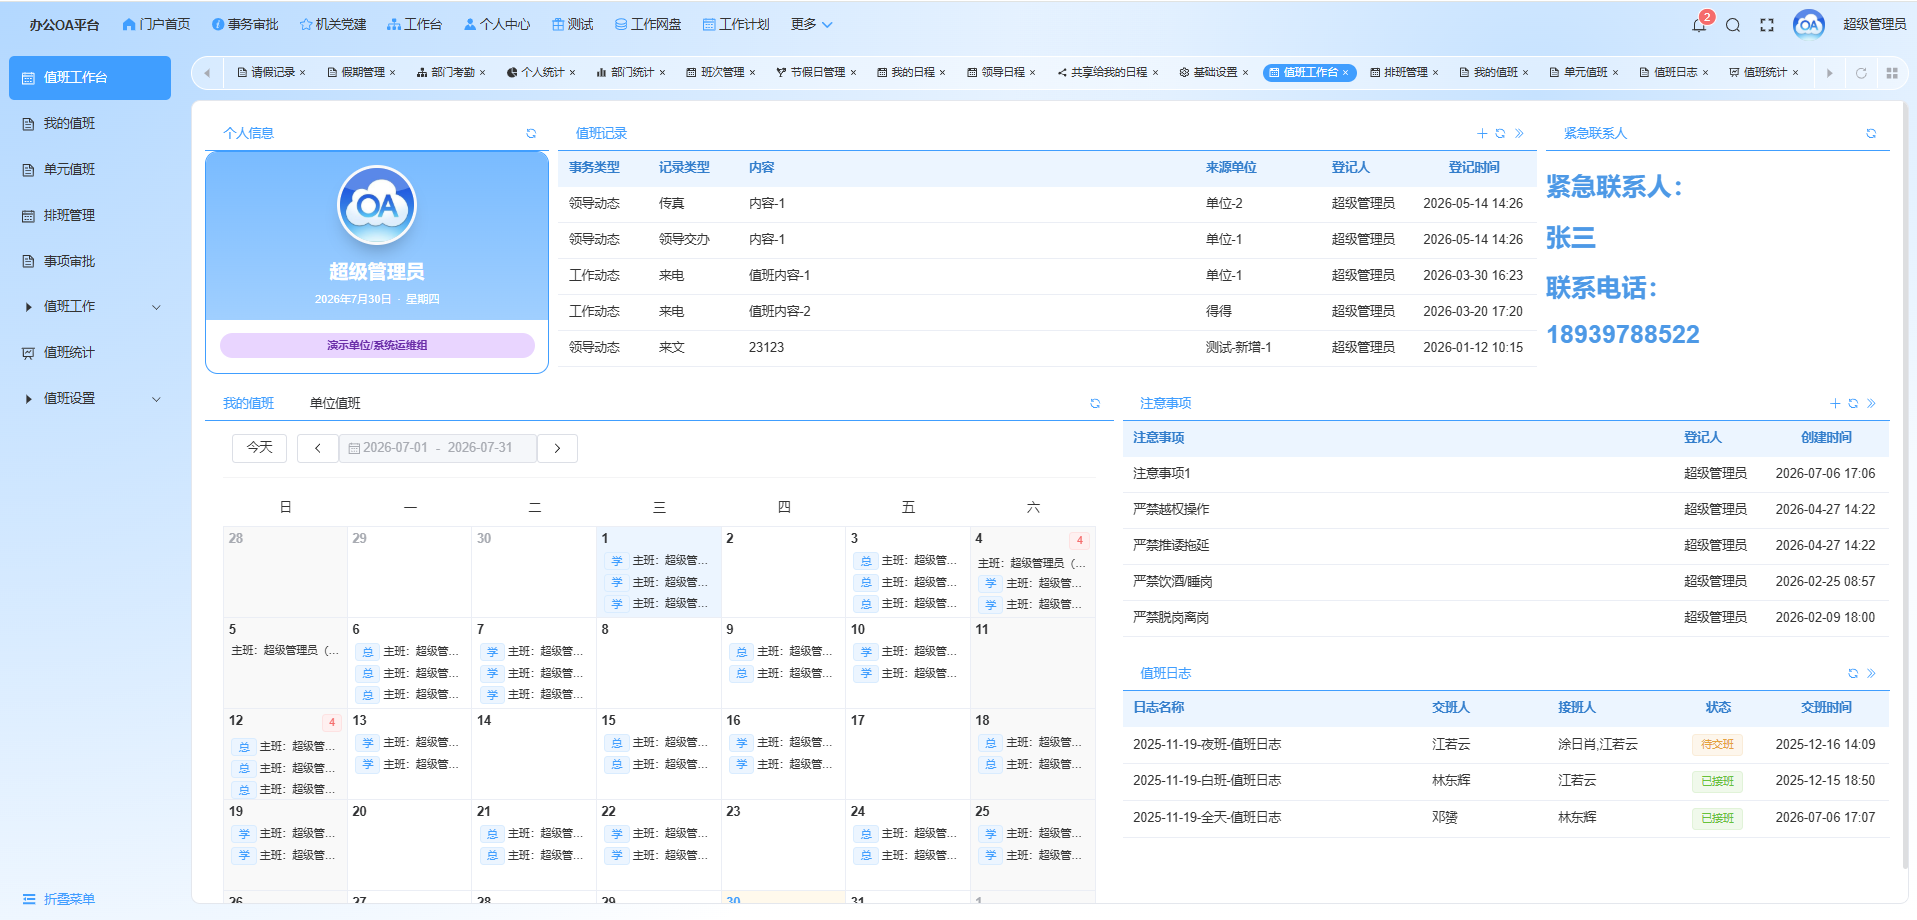
Task: Open the OA user avatar in header
Action: tap(1809, 24)
